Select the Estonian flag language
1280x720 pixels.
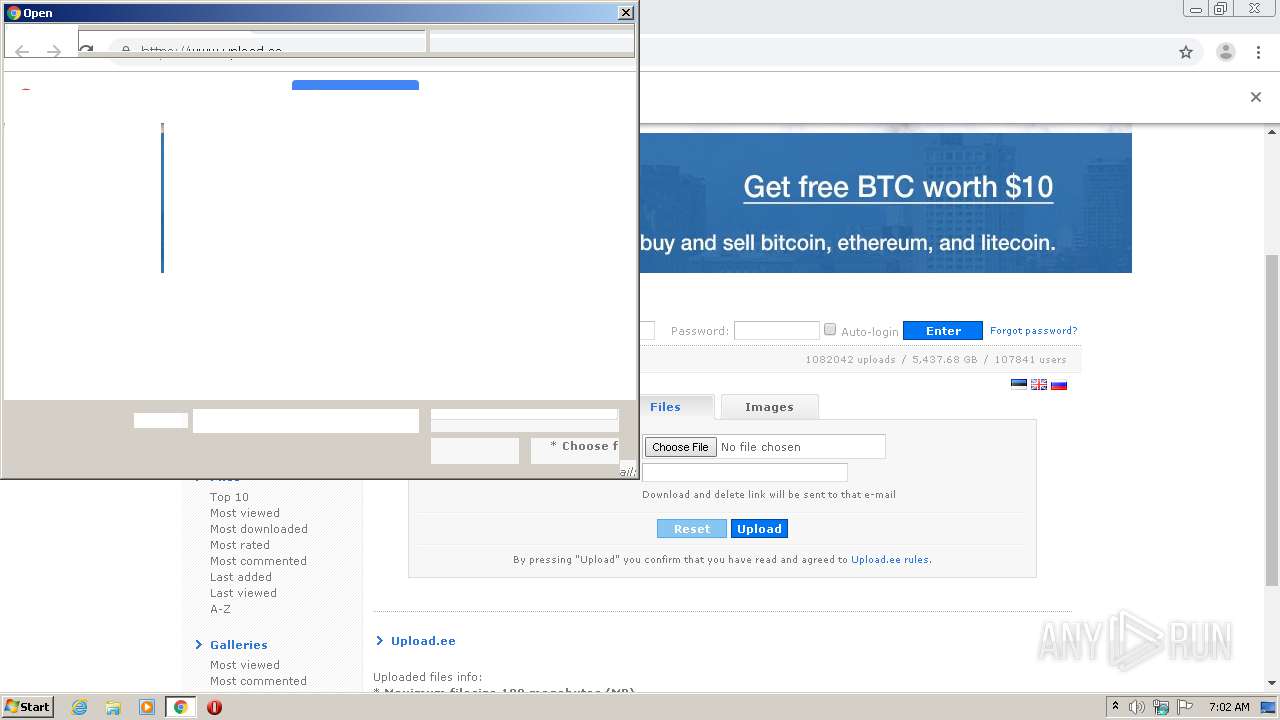point(1019,384)
